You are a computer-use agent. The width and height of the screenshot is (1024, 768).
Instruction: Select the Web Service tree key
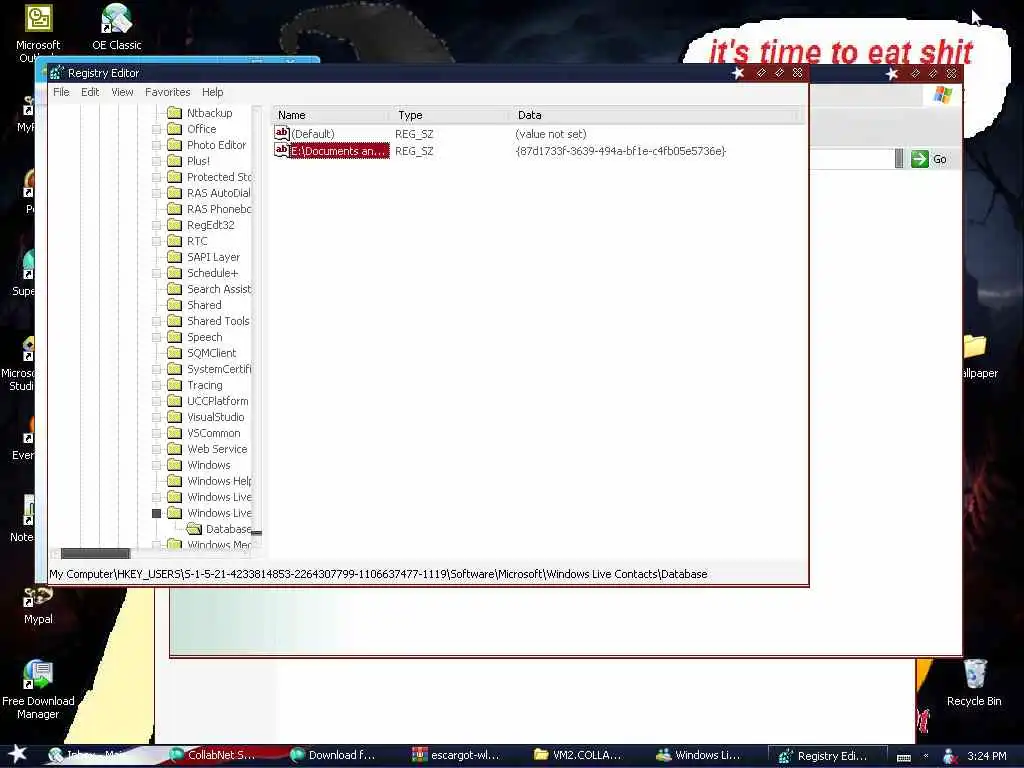click(x=217, y=449)
